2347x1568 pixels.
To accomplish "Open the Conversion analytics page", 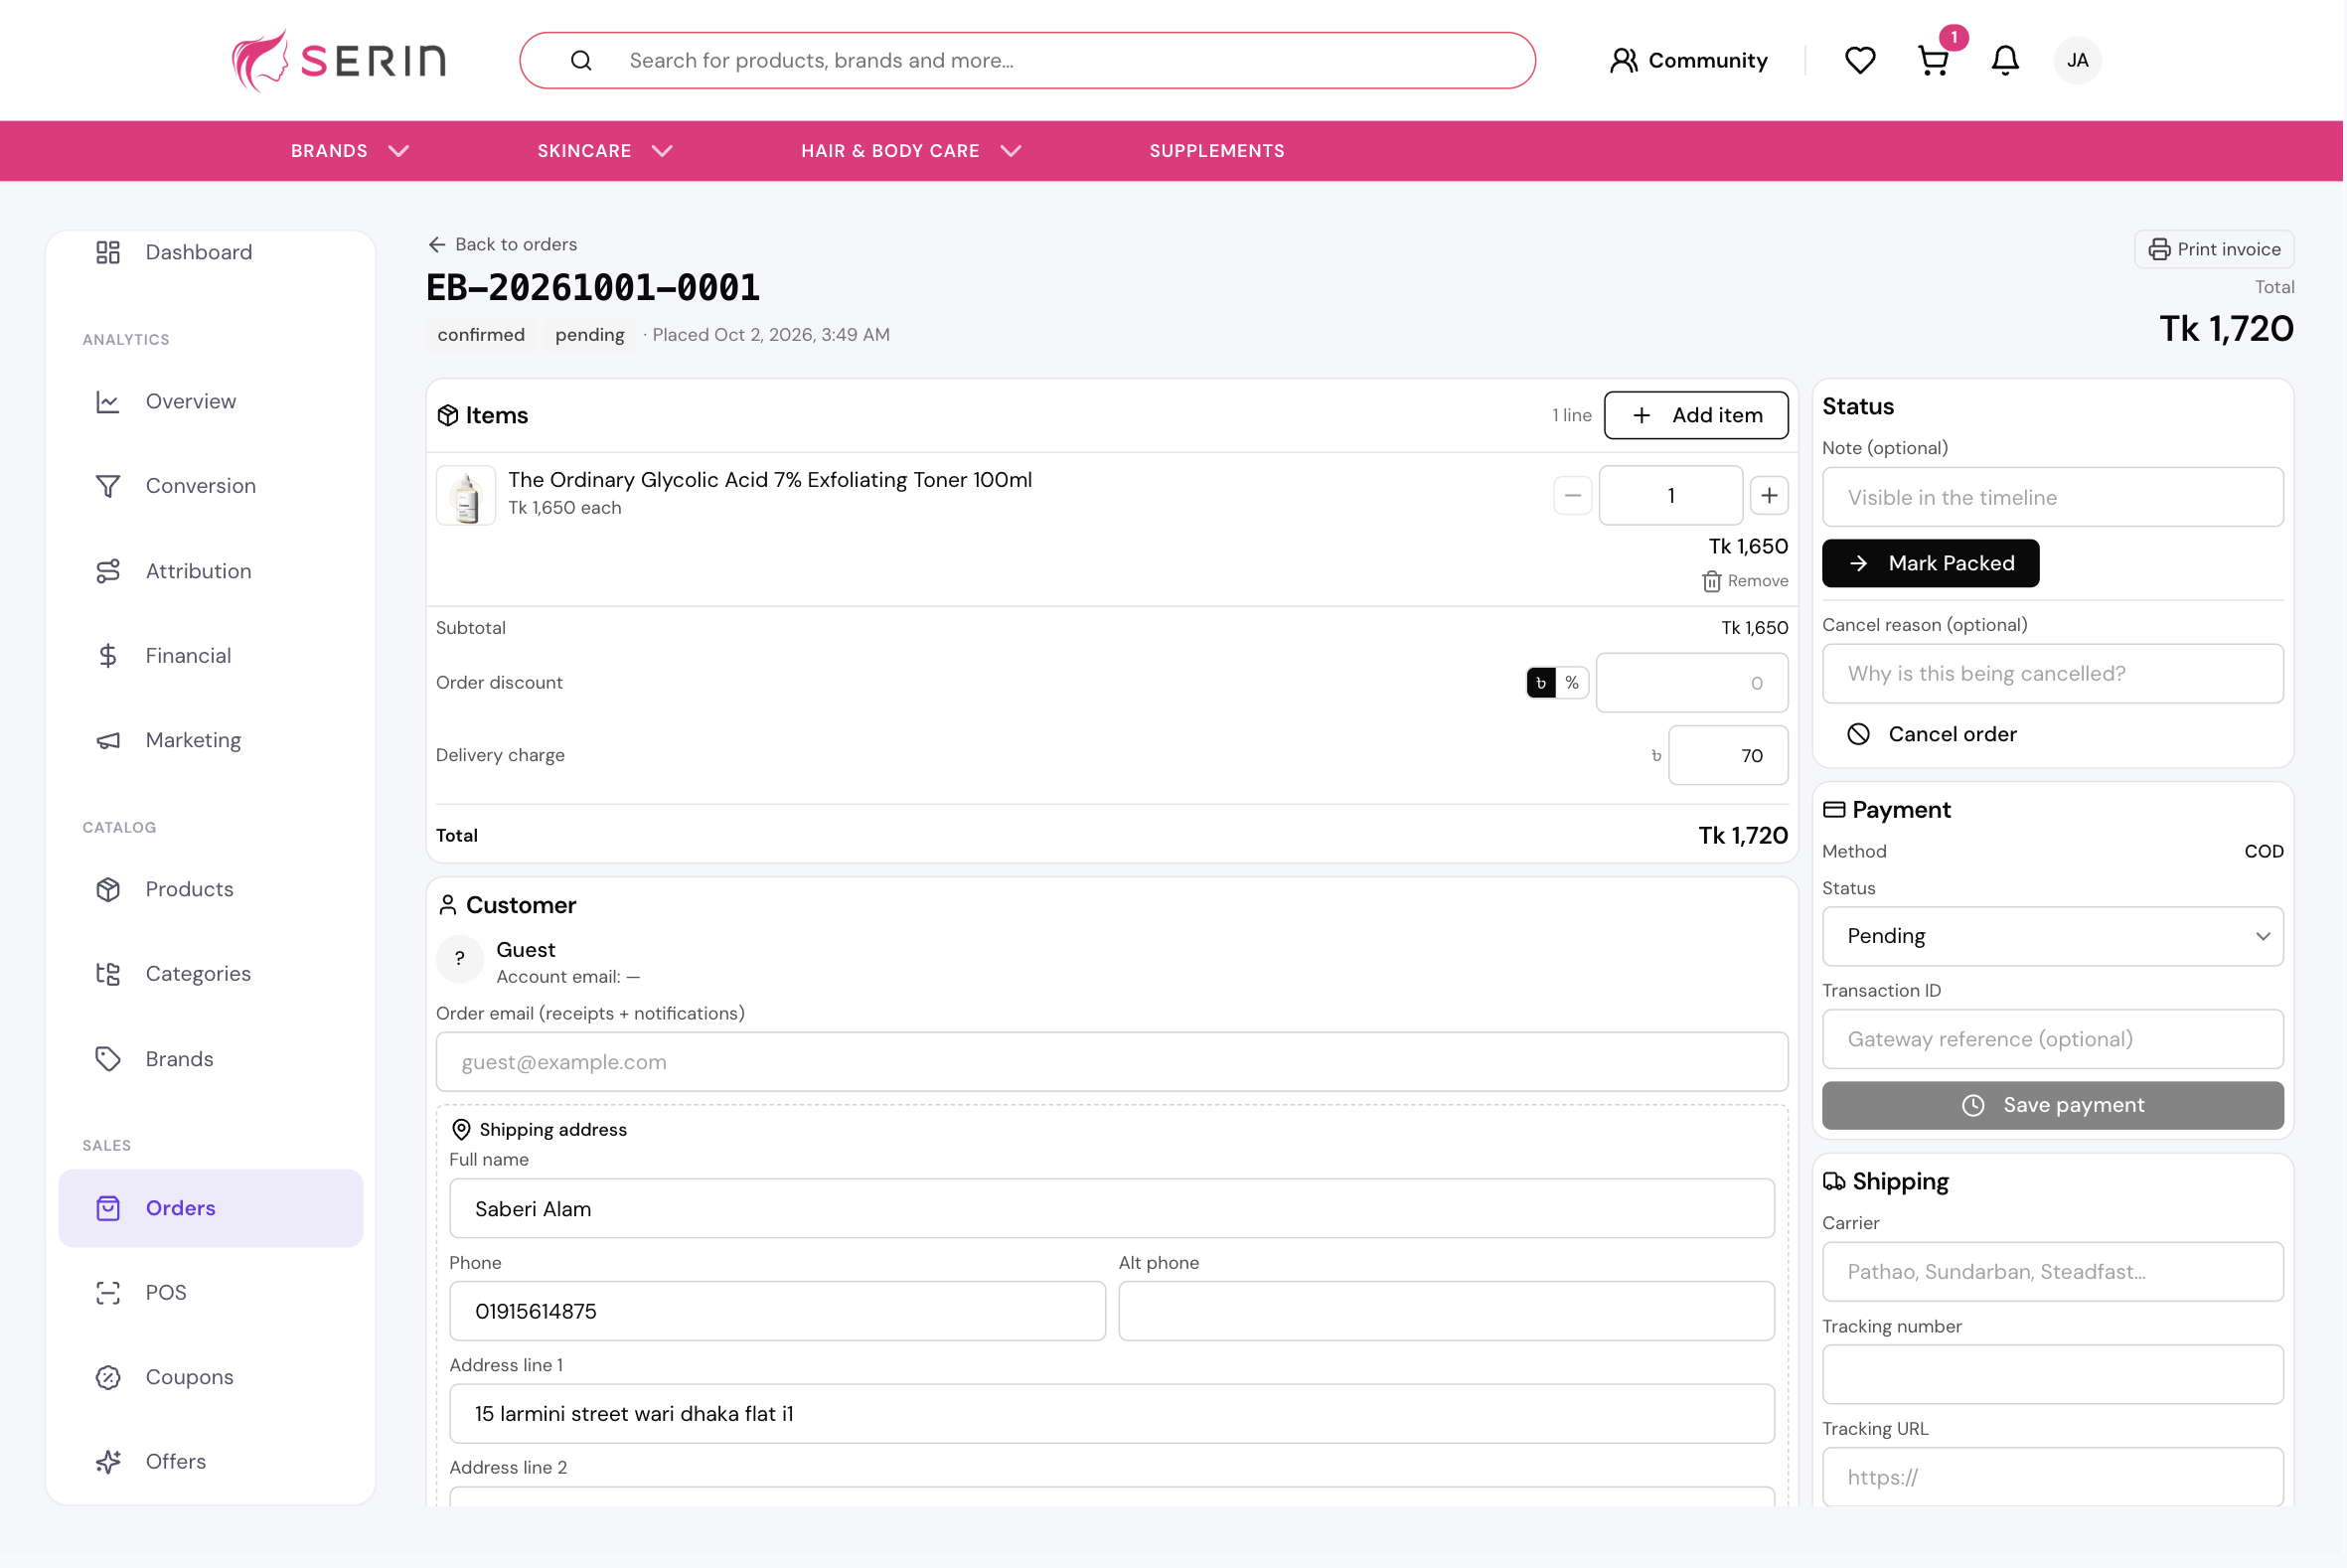I will [x=210, y=486].
